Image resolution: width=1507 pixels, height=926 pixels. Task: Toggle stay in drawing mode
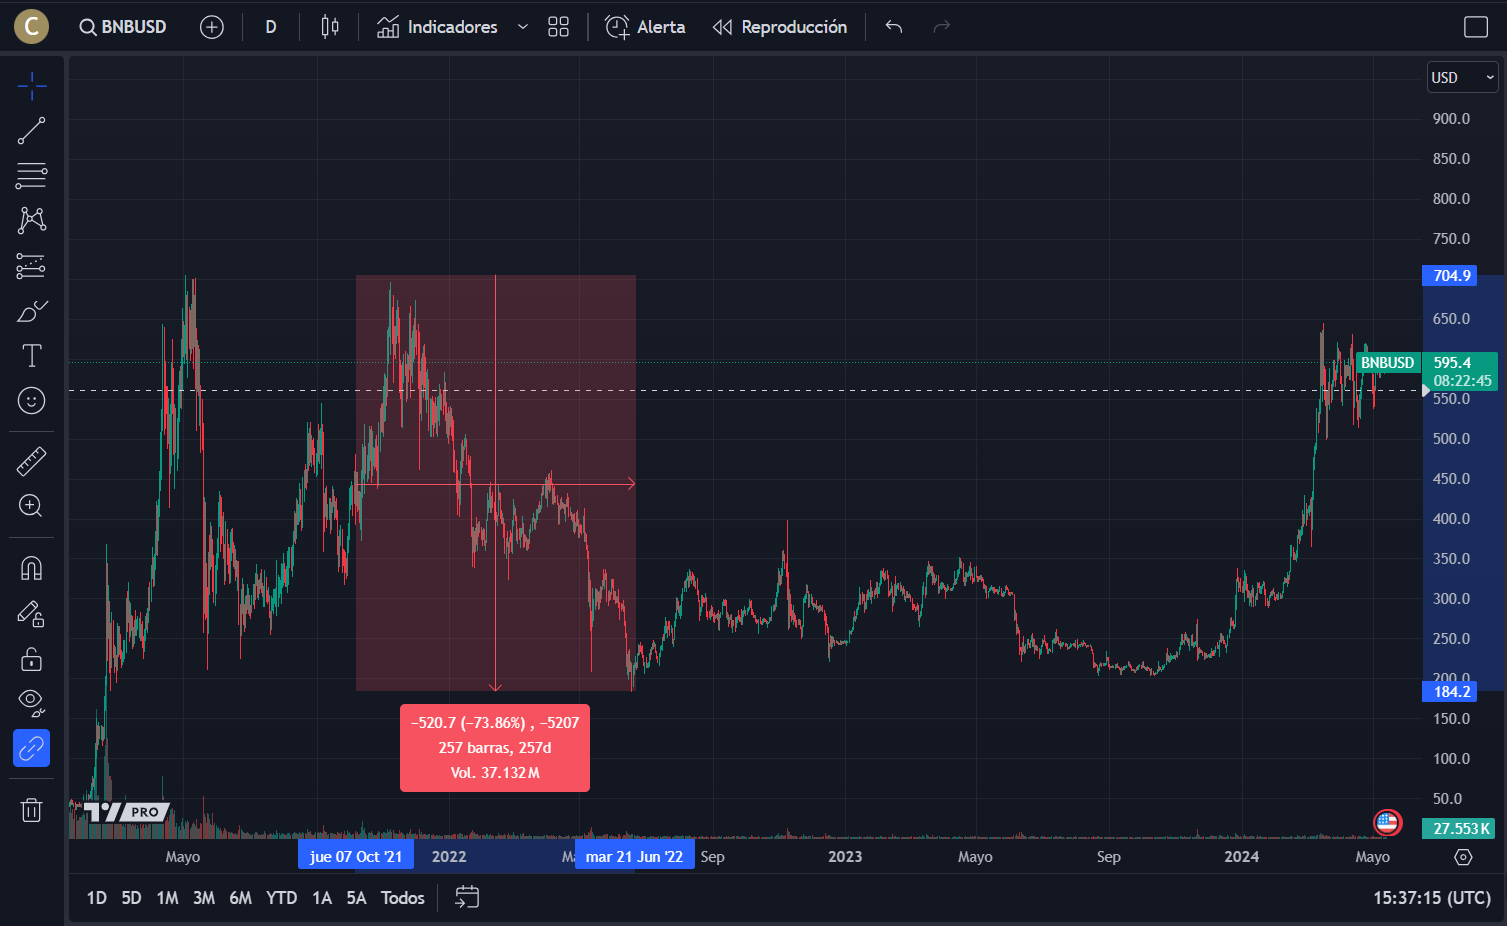[32, 613]
